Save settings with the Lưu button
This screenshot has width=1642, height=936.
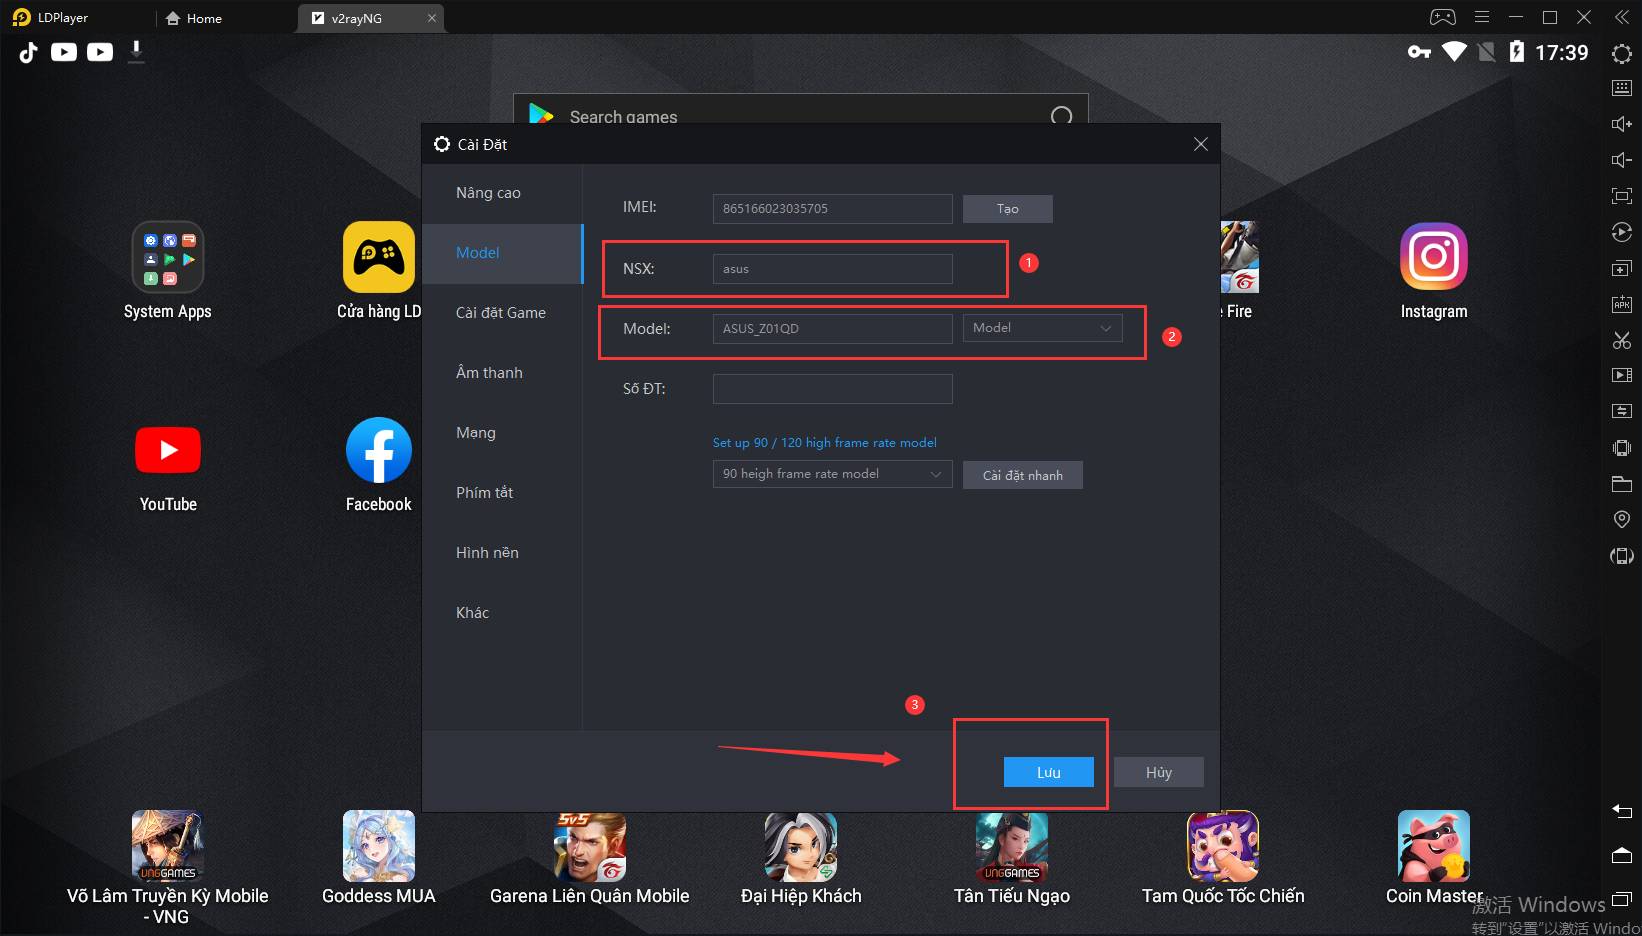[x=1048, y=772]
